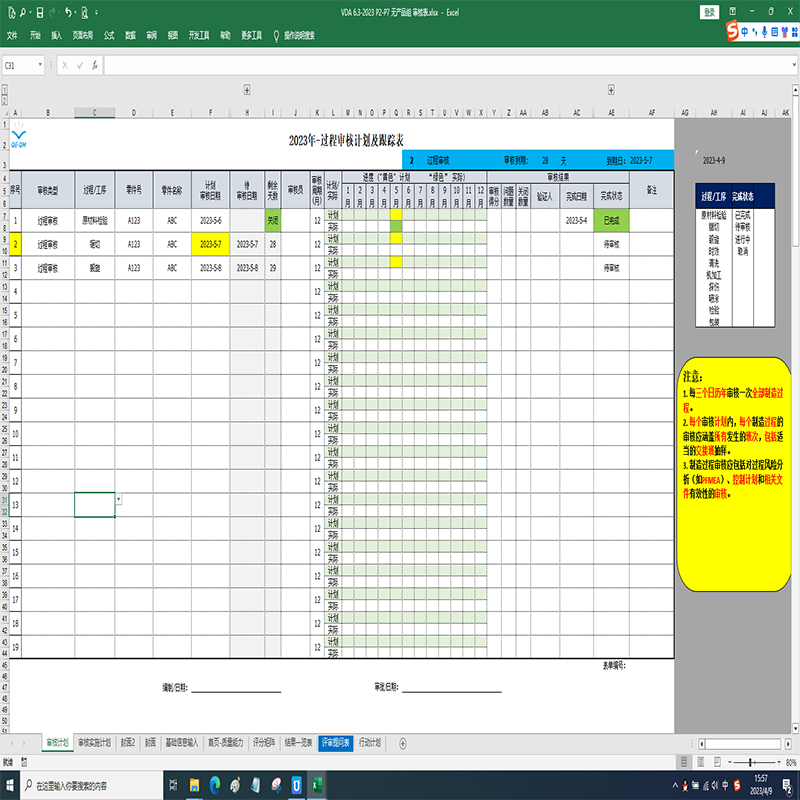The image size is (800, 800).
Task: Open the customize quick access toolbar arrow
Action: click(x=96, y=12)
